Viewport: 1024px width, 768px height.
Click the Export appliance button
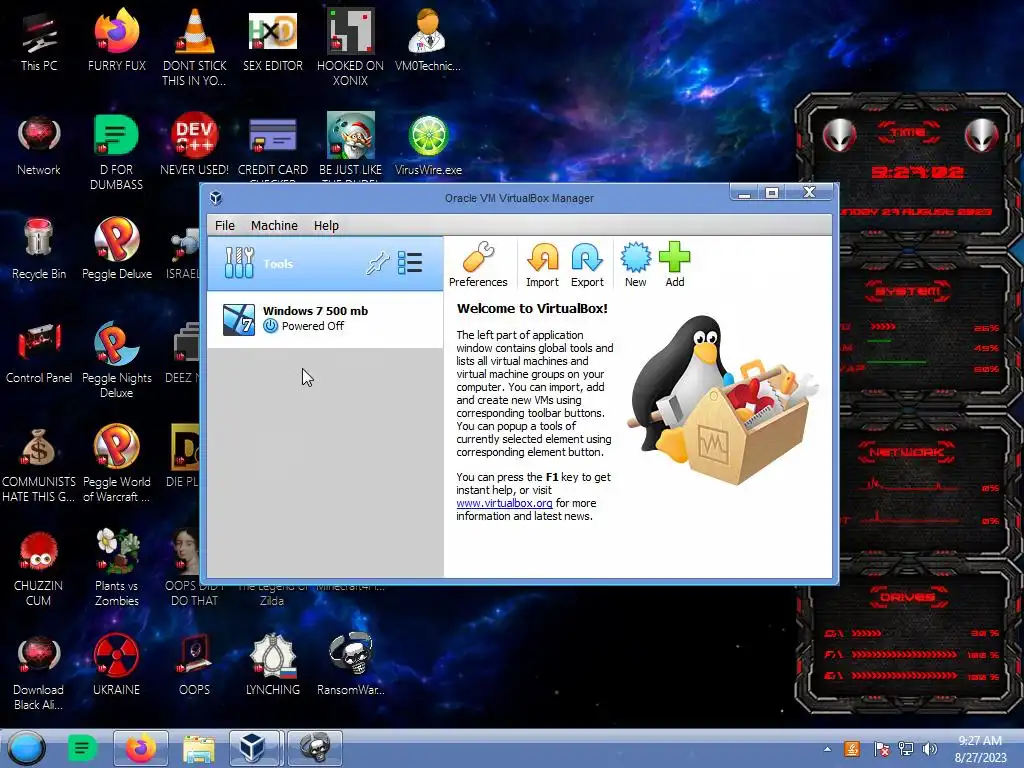pyautogui.click(x=587, y=264)
